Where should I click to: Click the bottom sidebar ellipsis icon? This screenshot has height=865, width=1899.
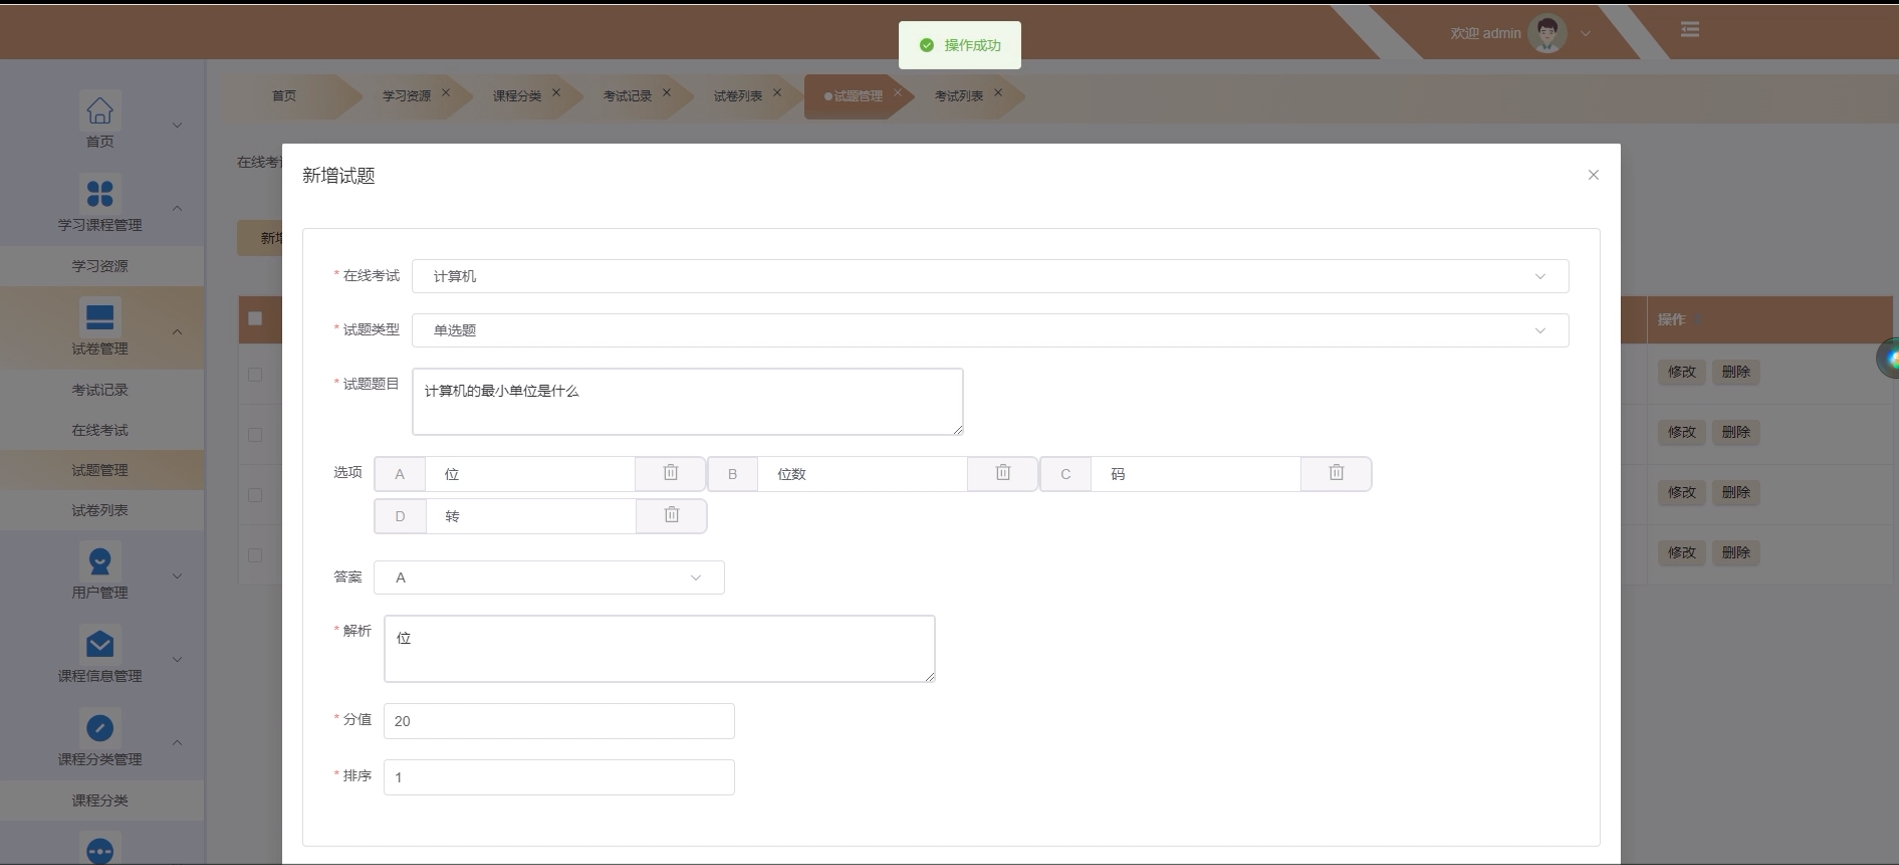pyautogui.click(x=100, y=850)
